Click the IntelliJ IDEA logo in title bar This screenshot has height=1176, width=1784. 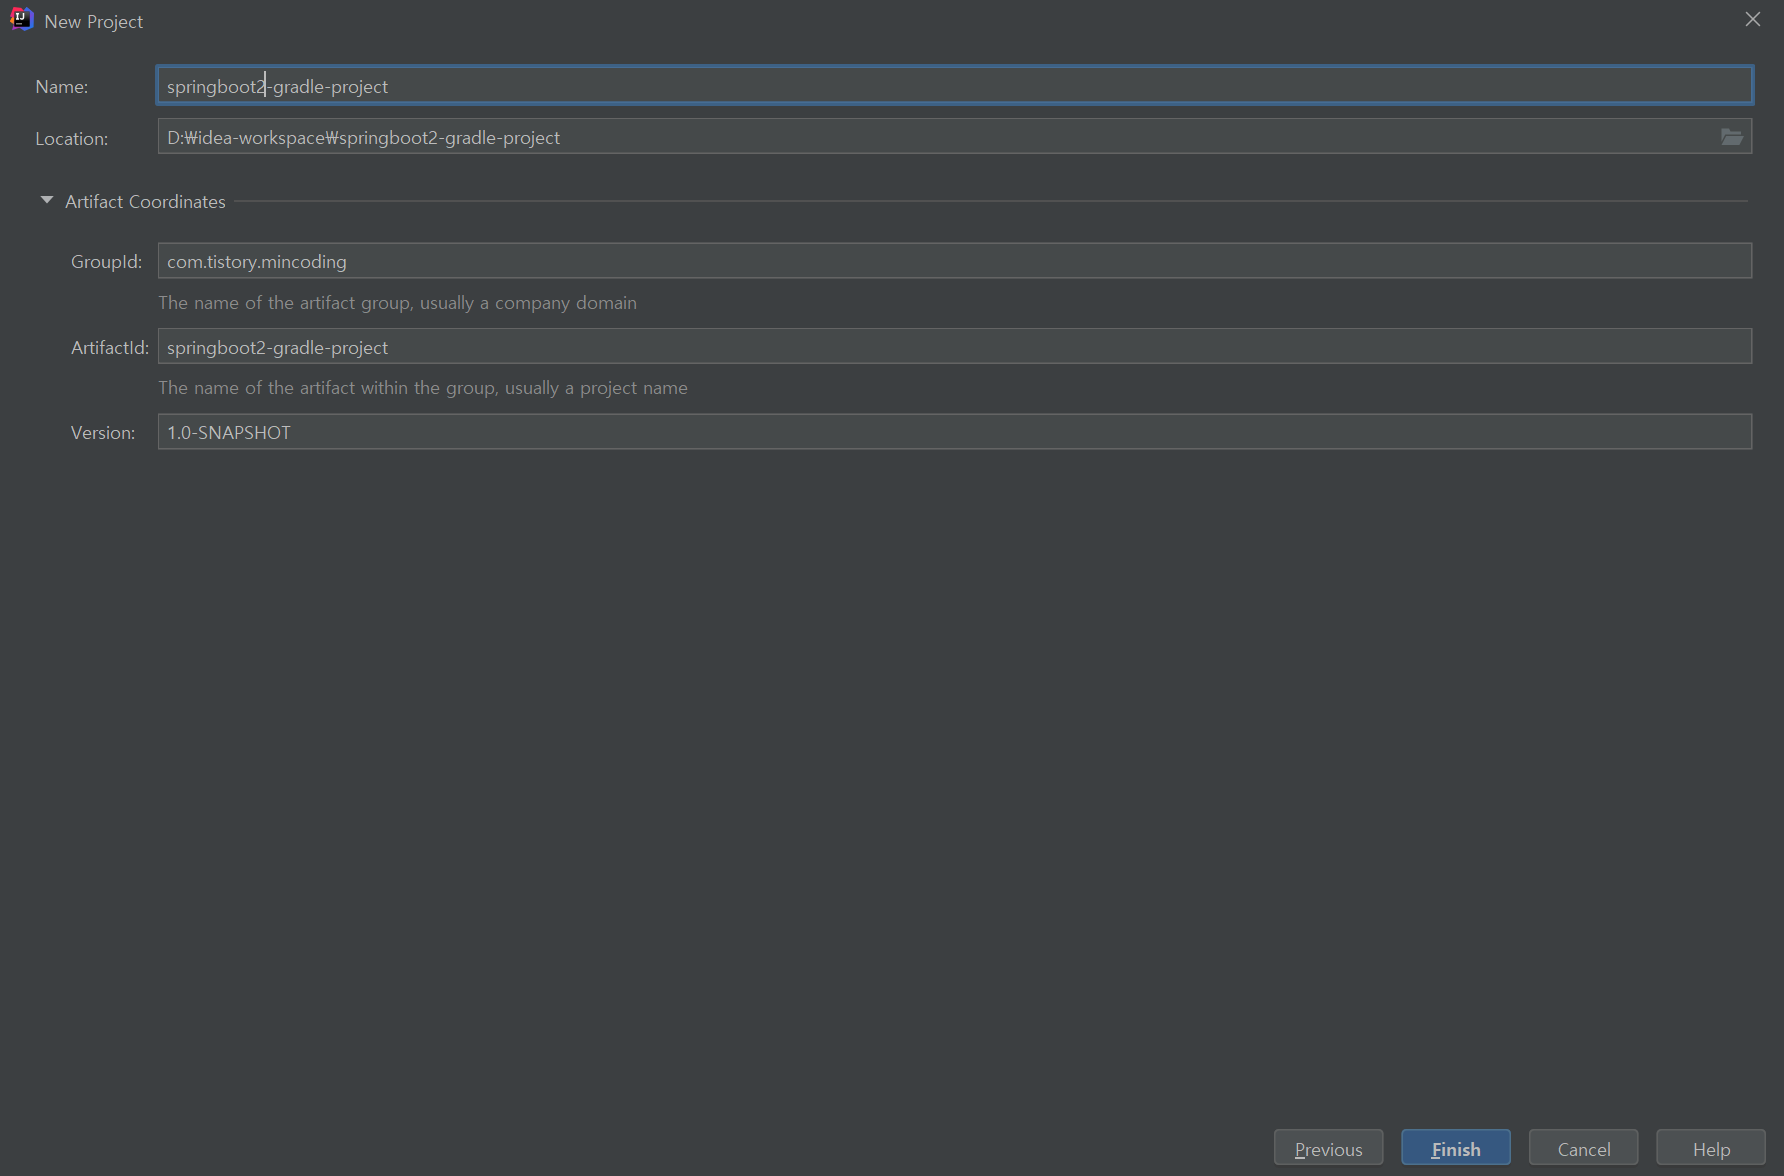pyautogui.click(x=21, y=19)
